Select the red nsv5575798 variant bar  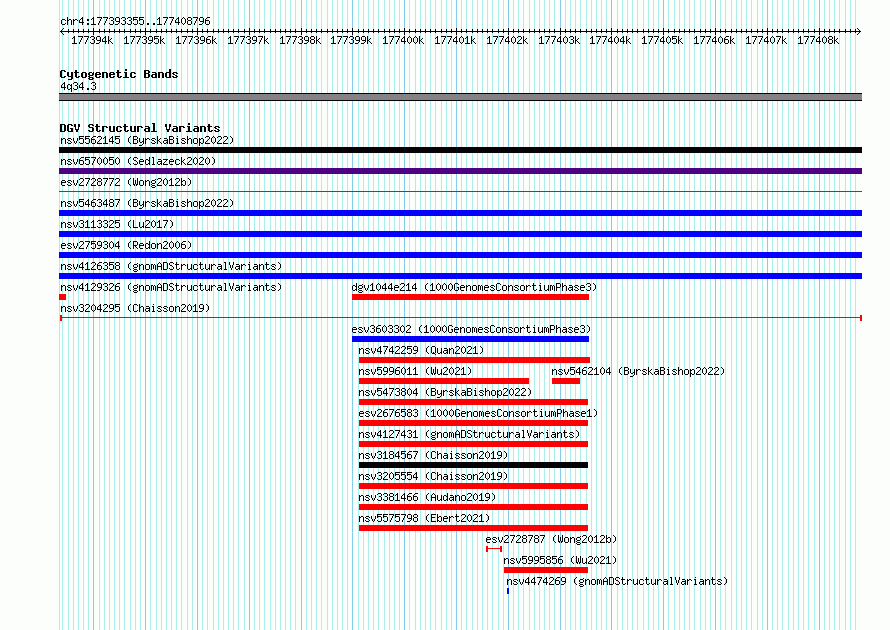[x=473, y=528]
